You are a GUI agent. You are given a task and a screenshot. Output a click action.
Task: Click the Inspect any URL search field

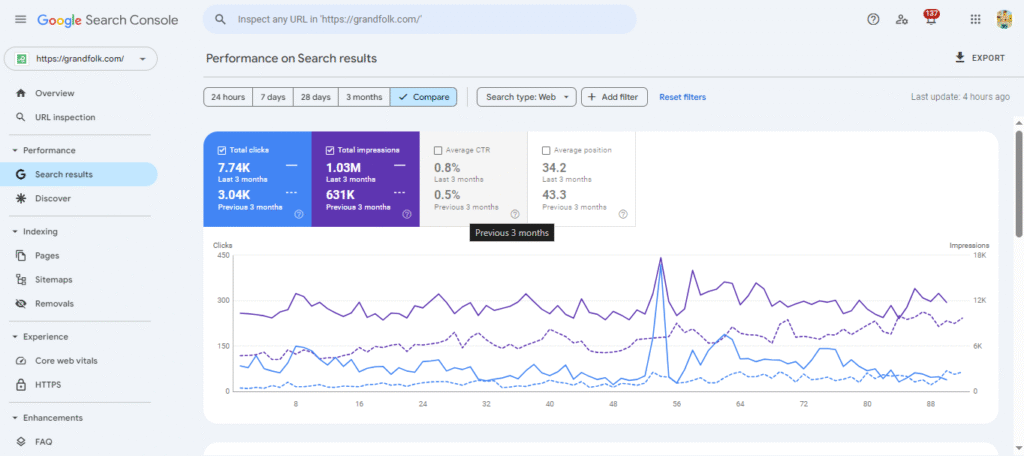[x=420, y=19]
